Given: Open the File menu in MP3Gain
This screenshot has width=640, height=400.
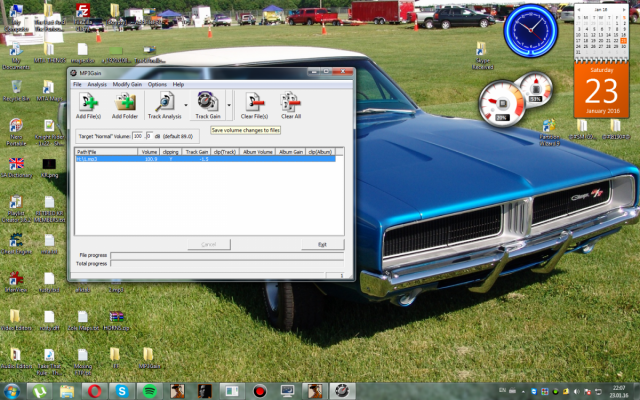Looking at the screenshot, I should point(77,84).
